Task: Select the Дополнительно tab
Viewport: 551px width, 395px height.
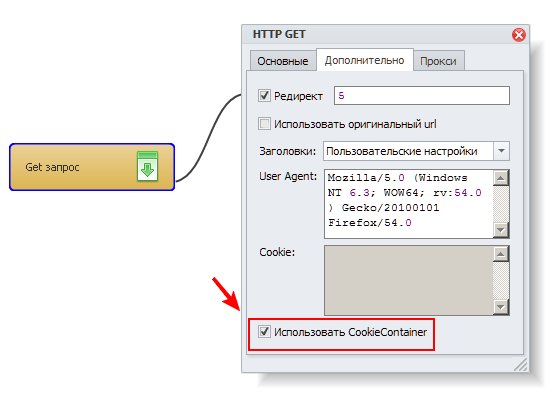Action: pyautogui.click(x=364, y=60)
